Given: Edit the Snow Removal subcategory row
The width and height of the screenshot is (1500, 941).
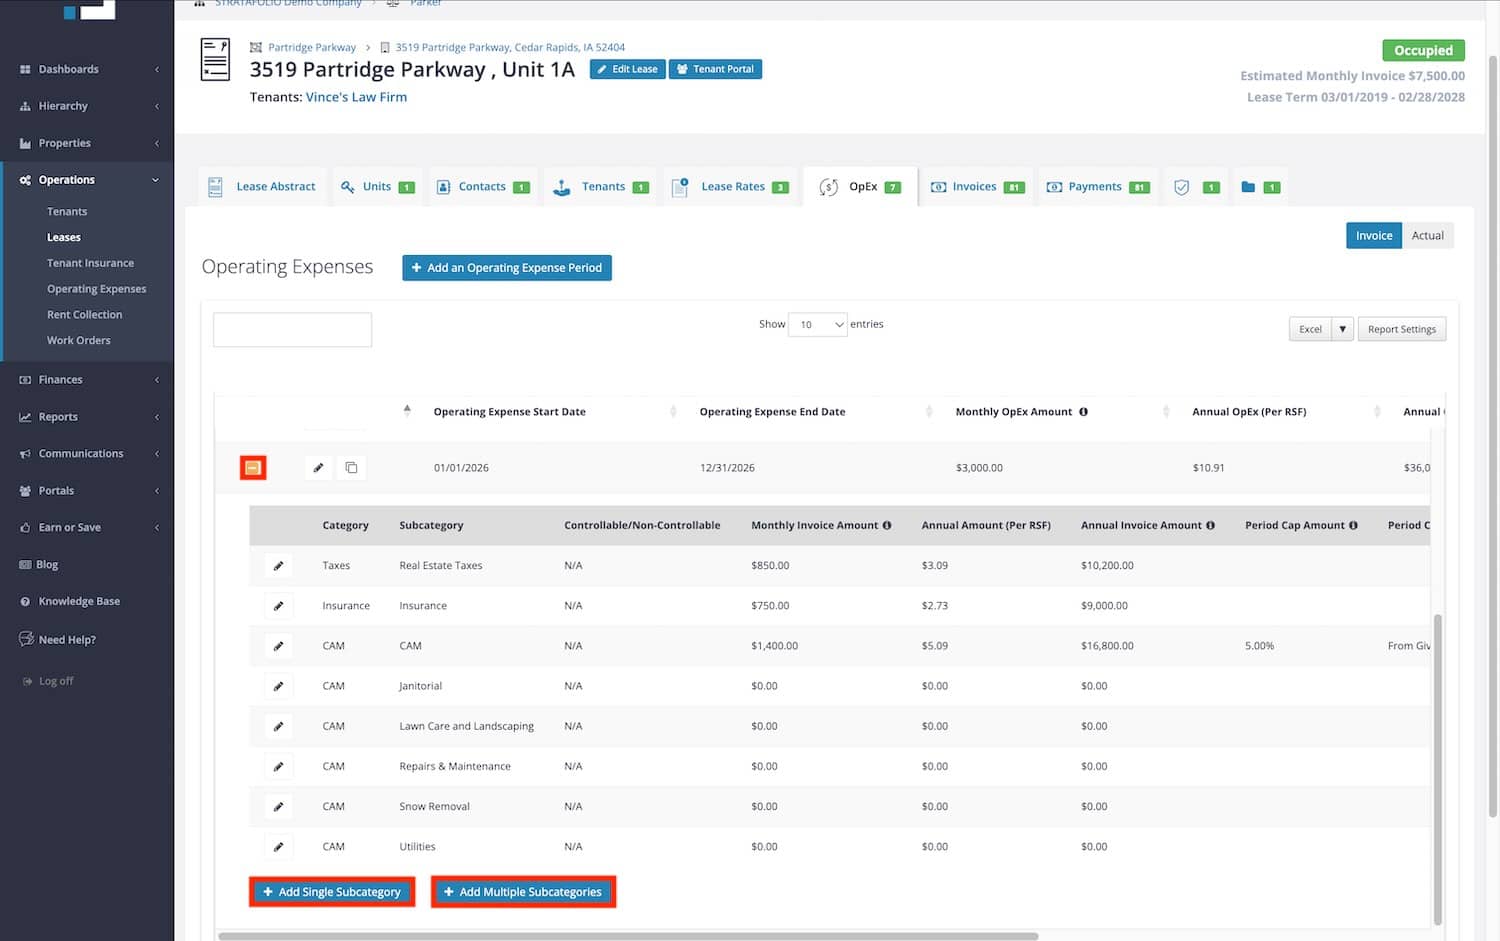Looking at the screenshot, I should (x=278, y=806).
